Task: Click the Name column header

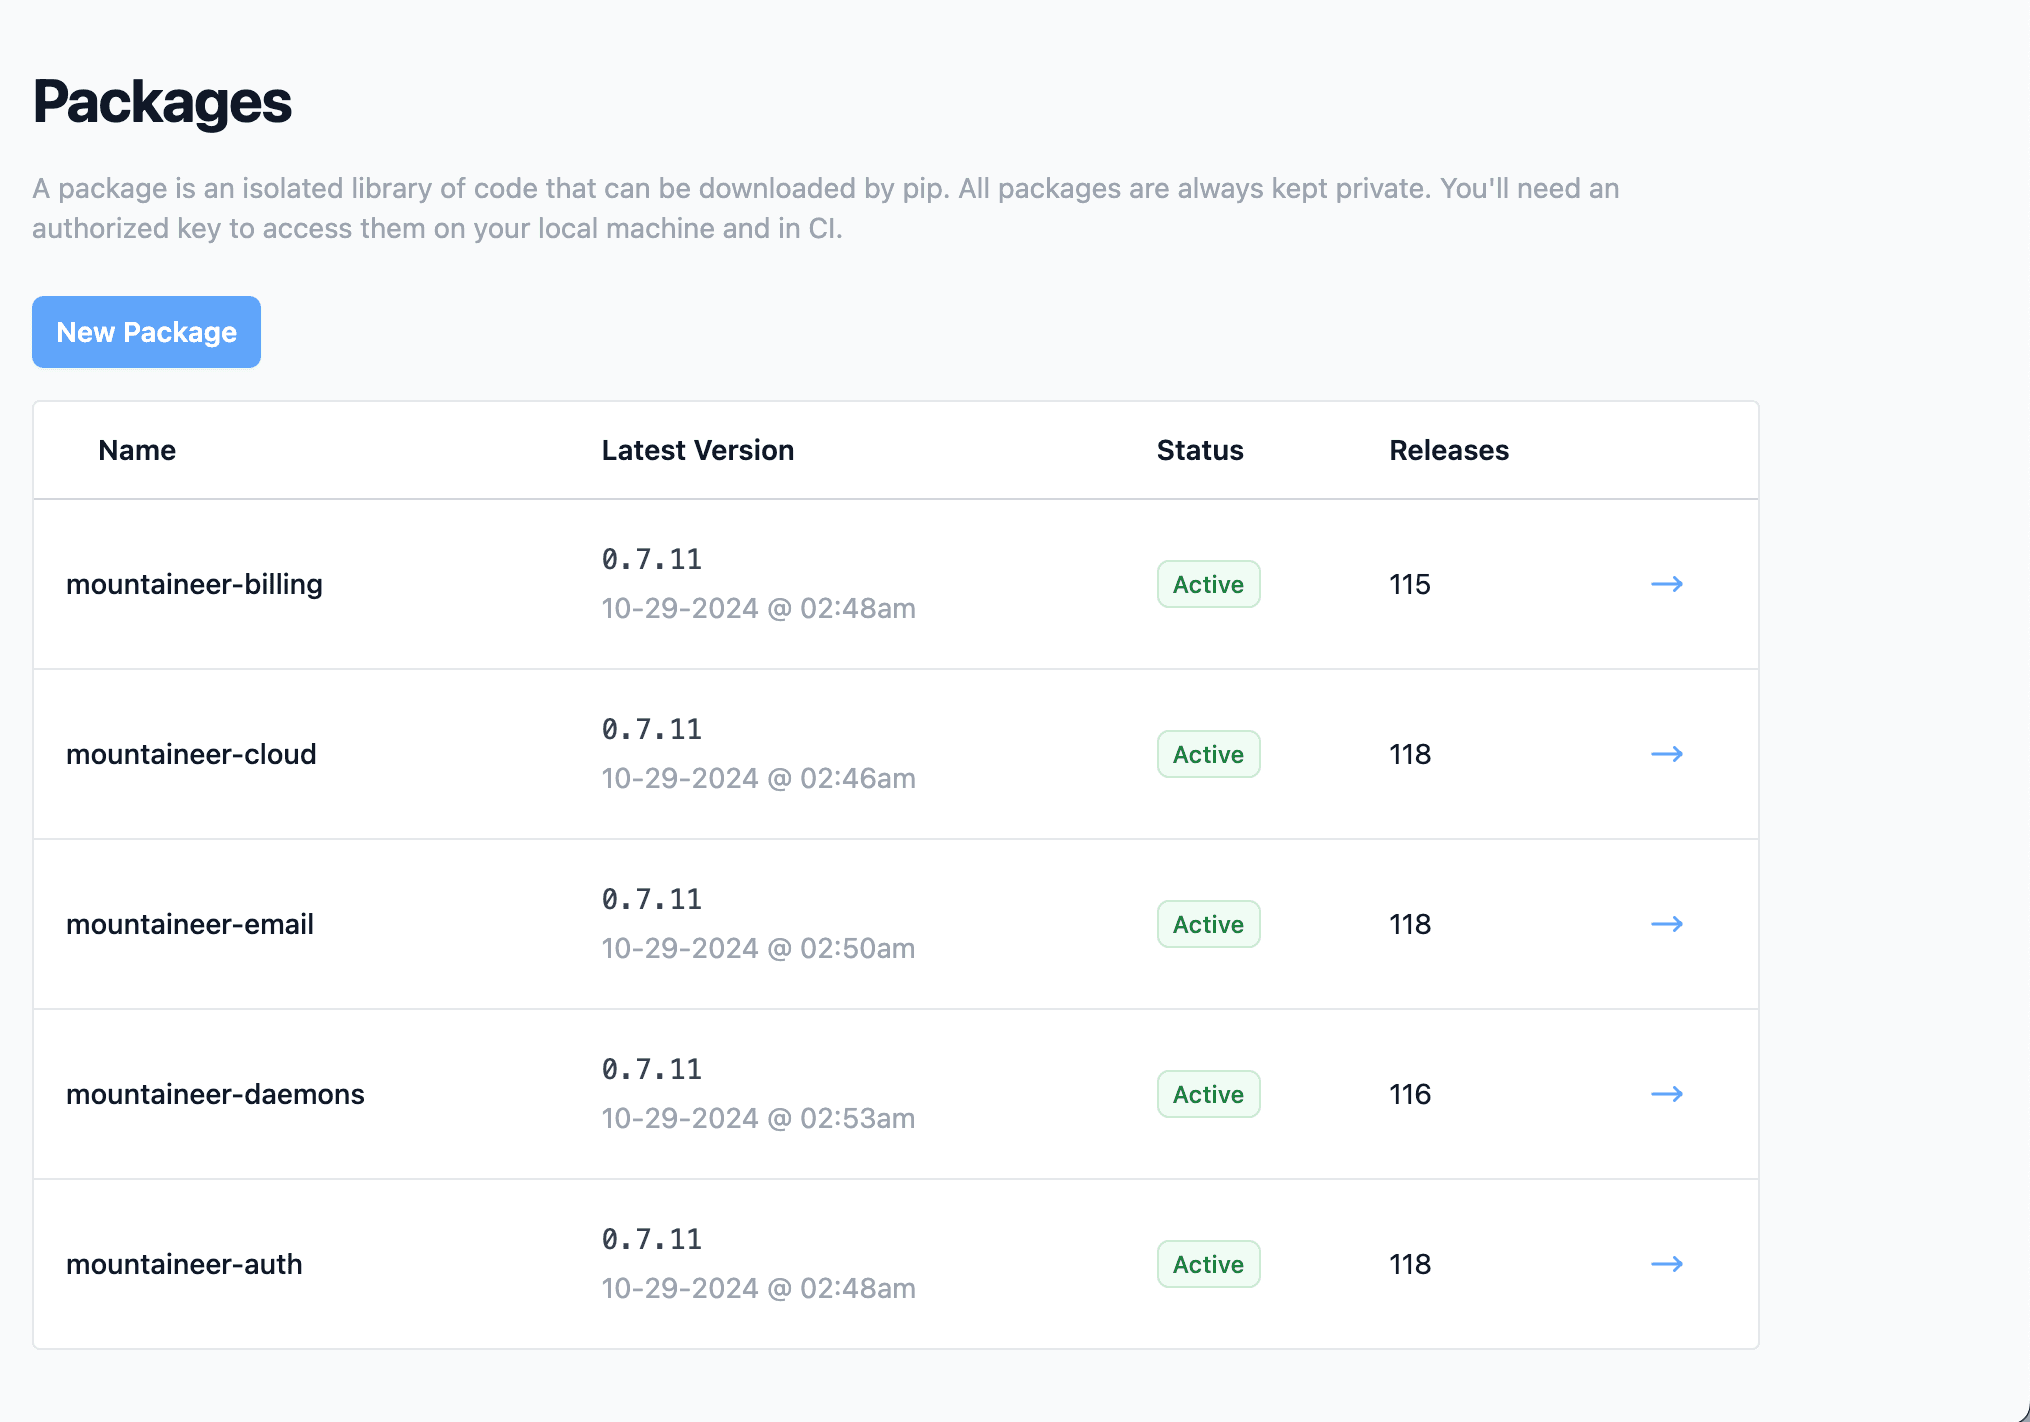Action: (137, 450)
